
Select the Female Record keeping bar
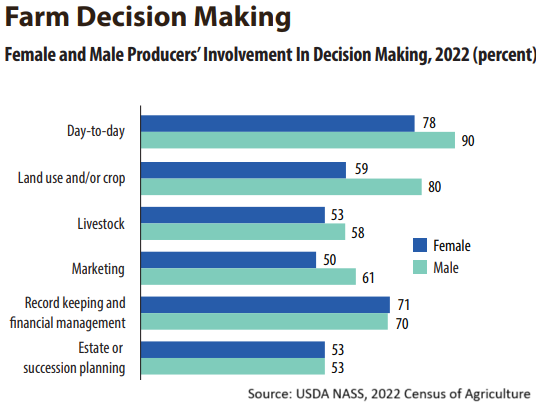(265, 305)
